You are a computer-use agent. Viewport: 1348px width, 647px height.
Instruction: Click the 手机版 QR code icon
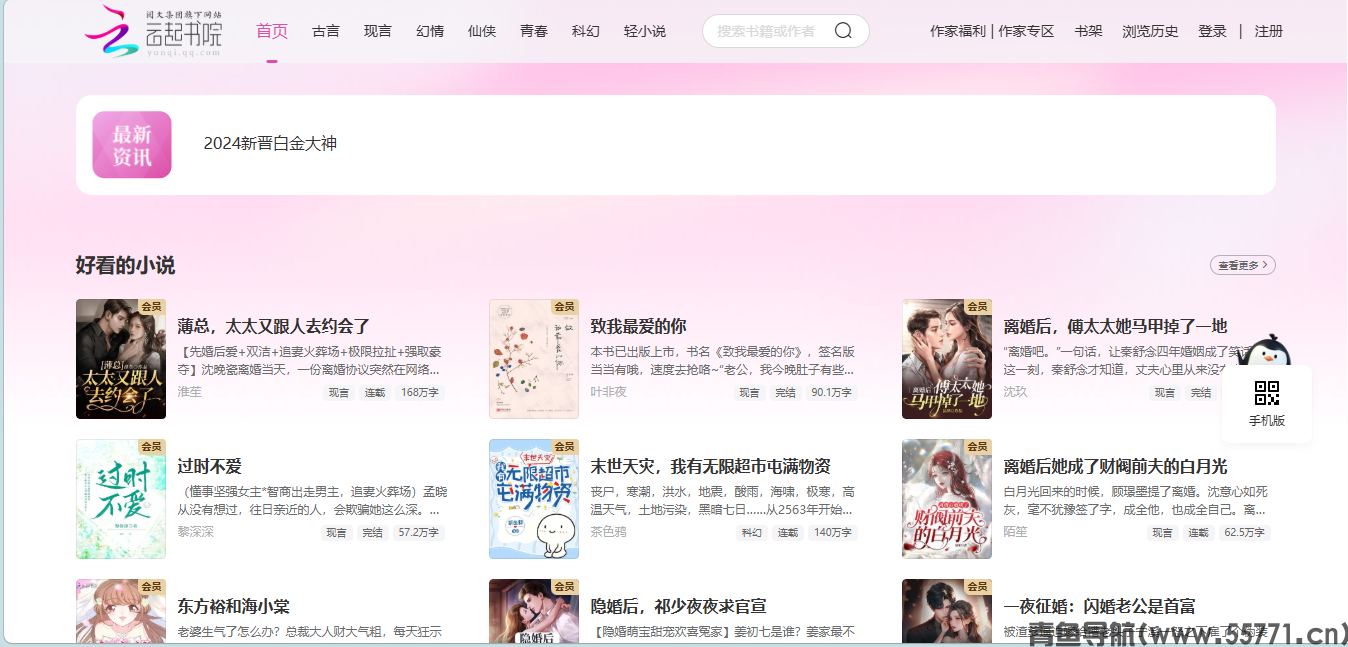1267,393
